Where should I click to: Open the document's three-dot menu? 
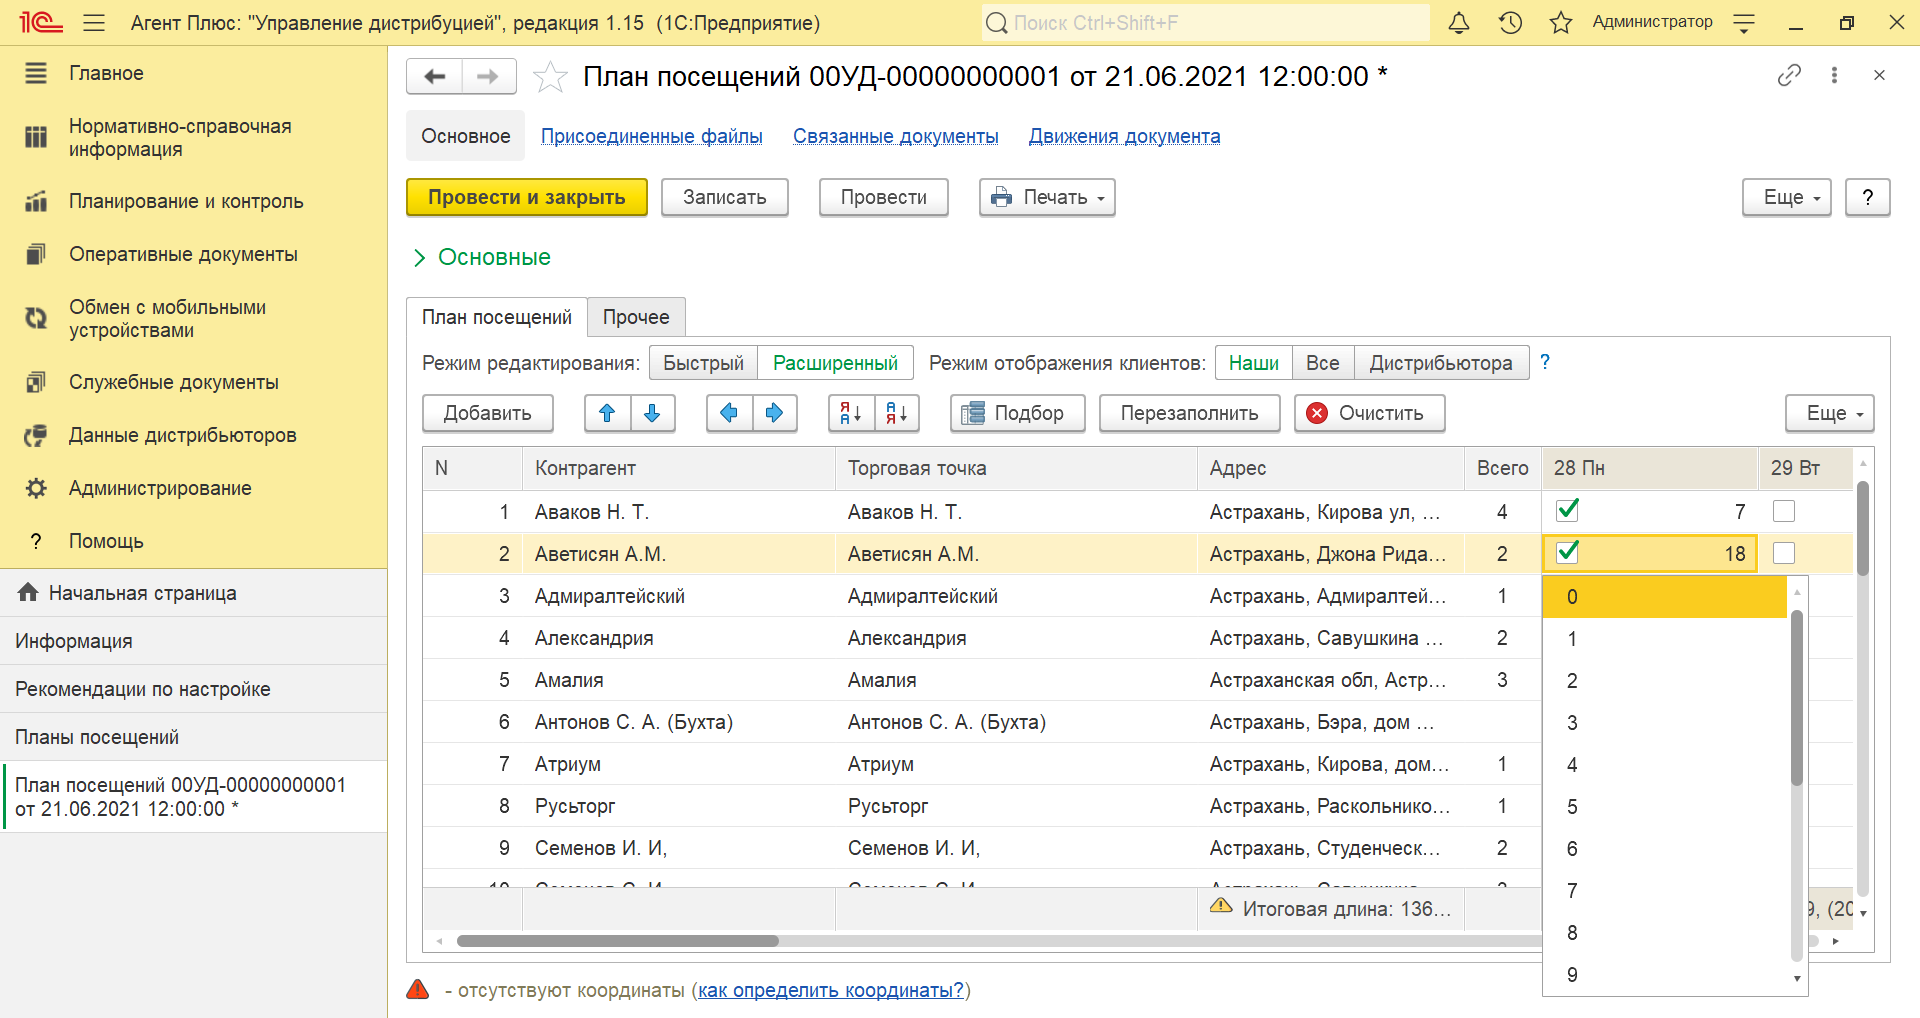[1834, 75]
